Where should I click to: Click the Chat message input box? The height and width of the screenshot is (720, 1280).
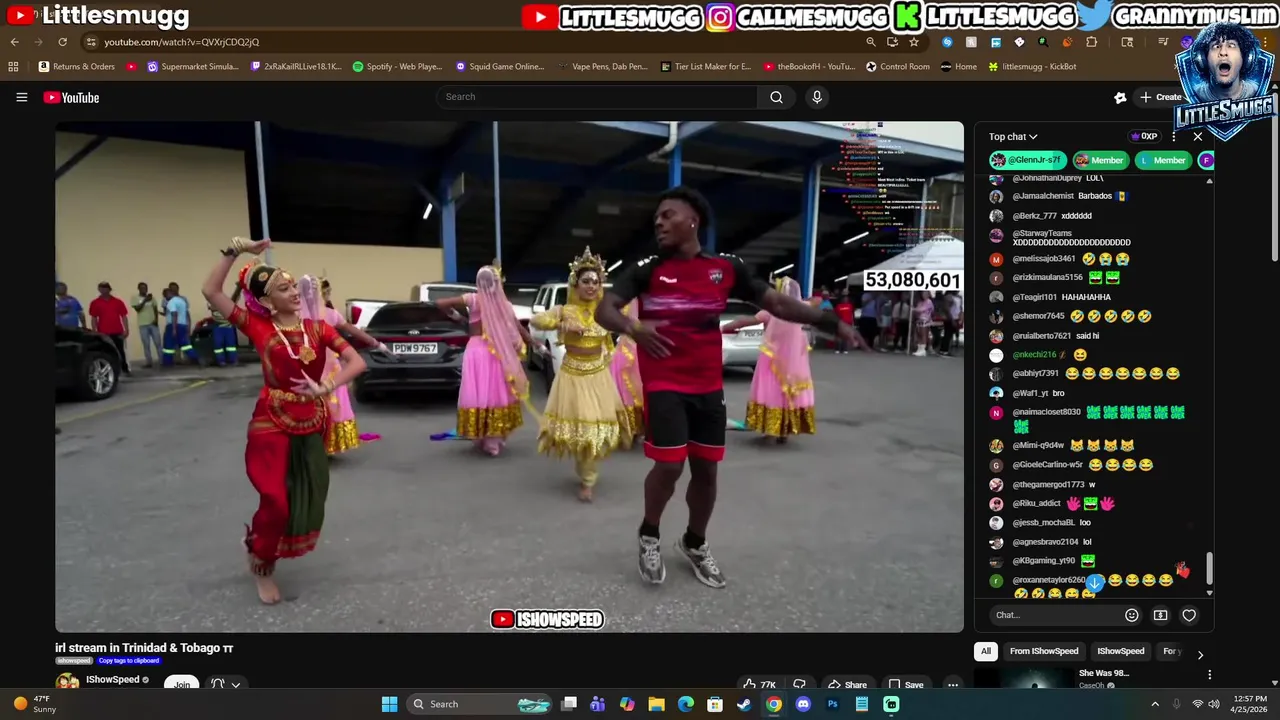pyautogui.click(x=1052, y=615)
